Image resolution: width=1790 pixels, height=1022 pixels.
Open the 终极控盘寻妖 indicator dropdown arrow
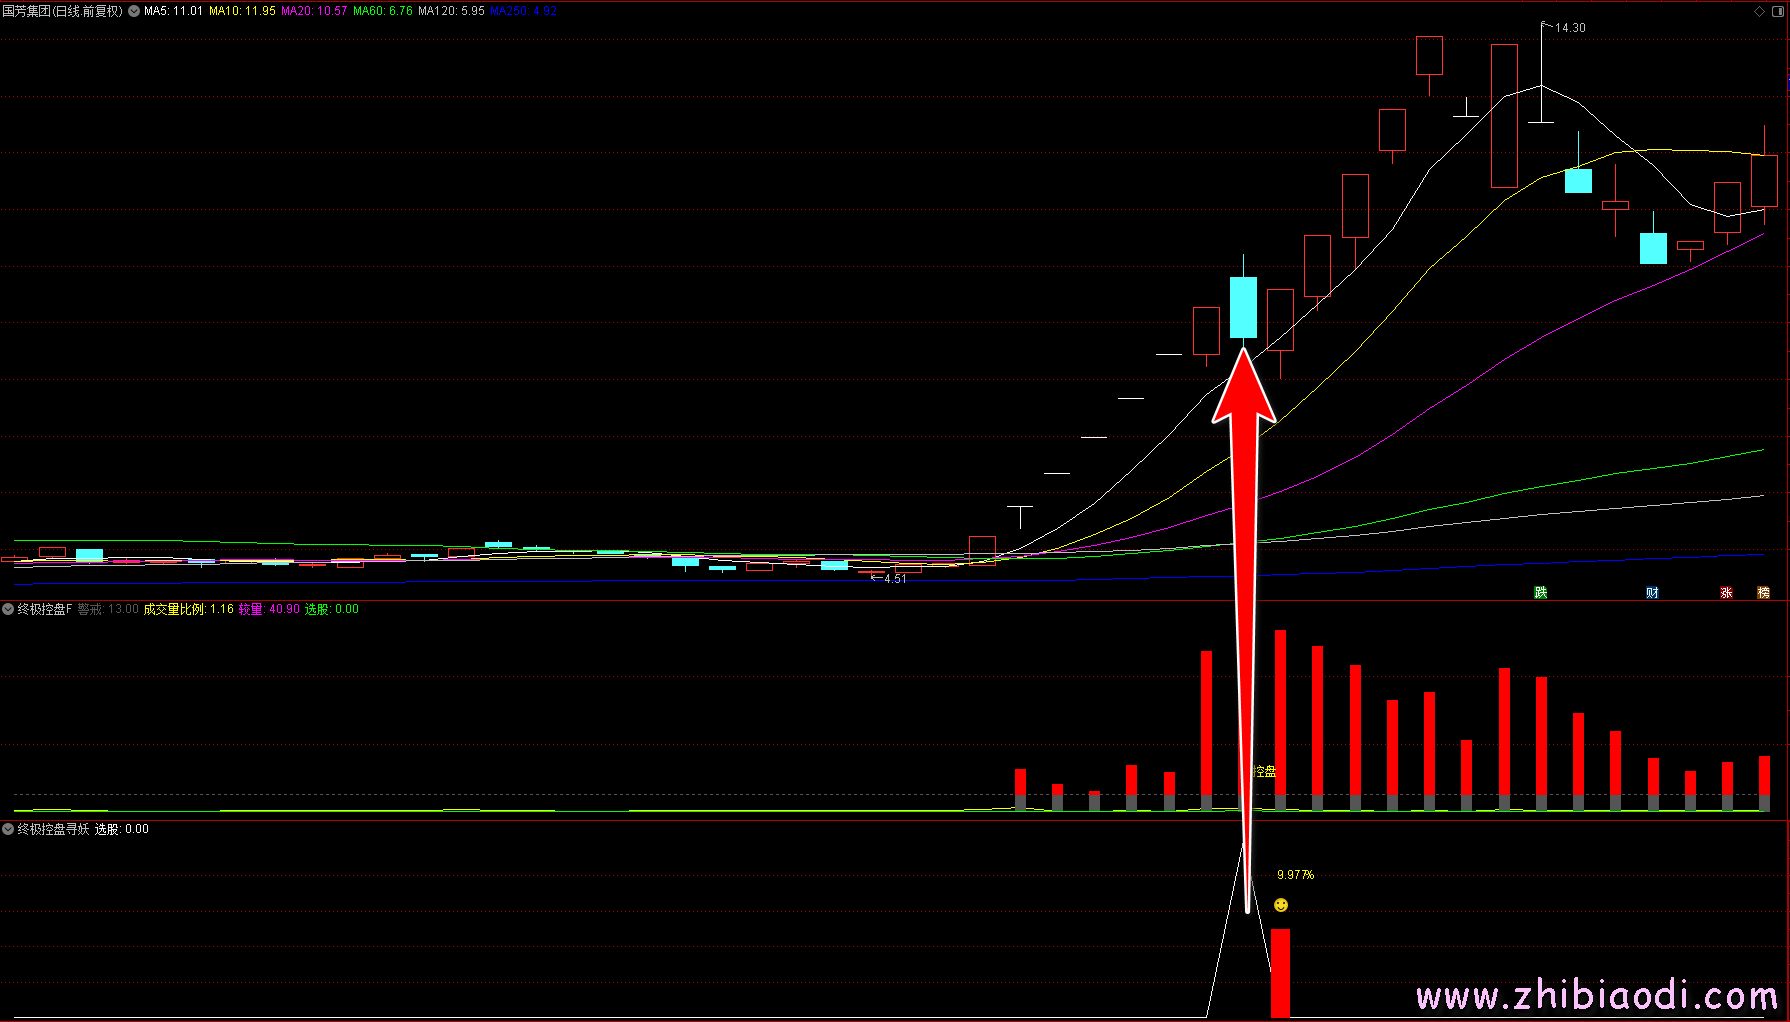point(8,829)
